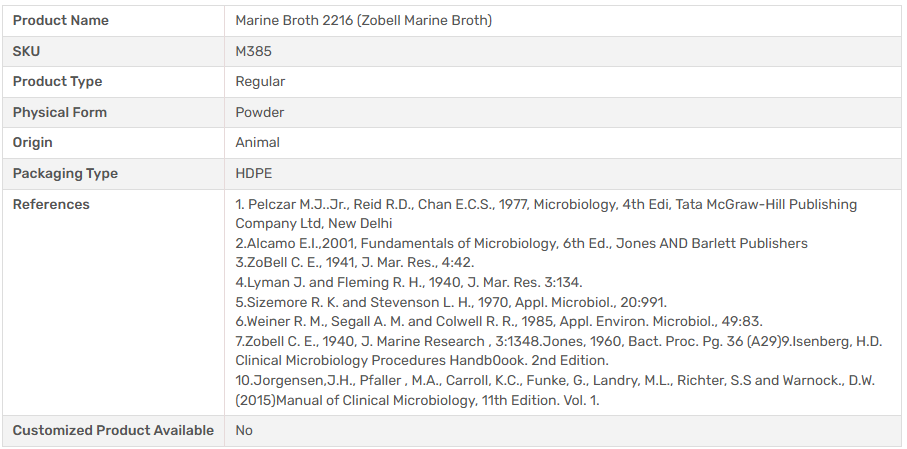Click the Pelczar 1977 Microbiology reference
907x449 pixels.
545,204
